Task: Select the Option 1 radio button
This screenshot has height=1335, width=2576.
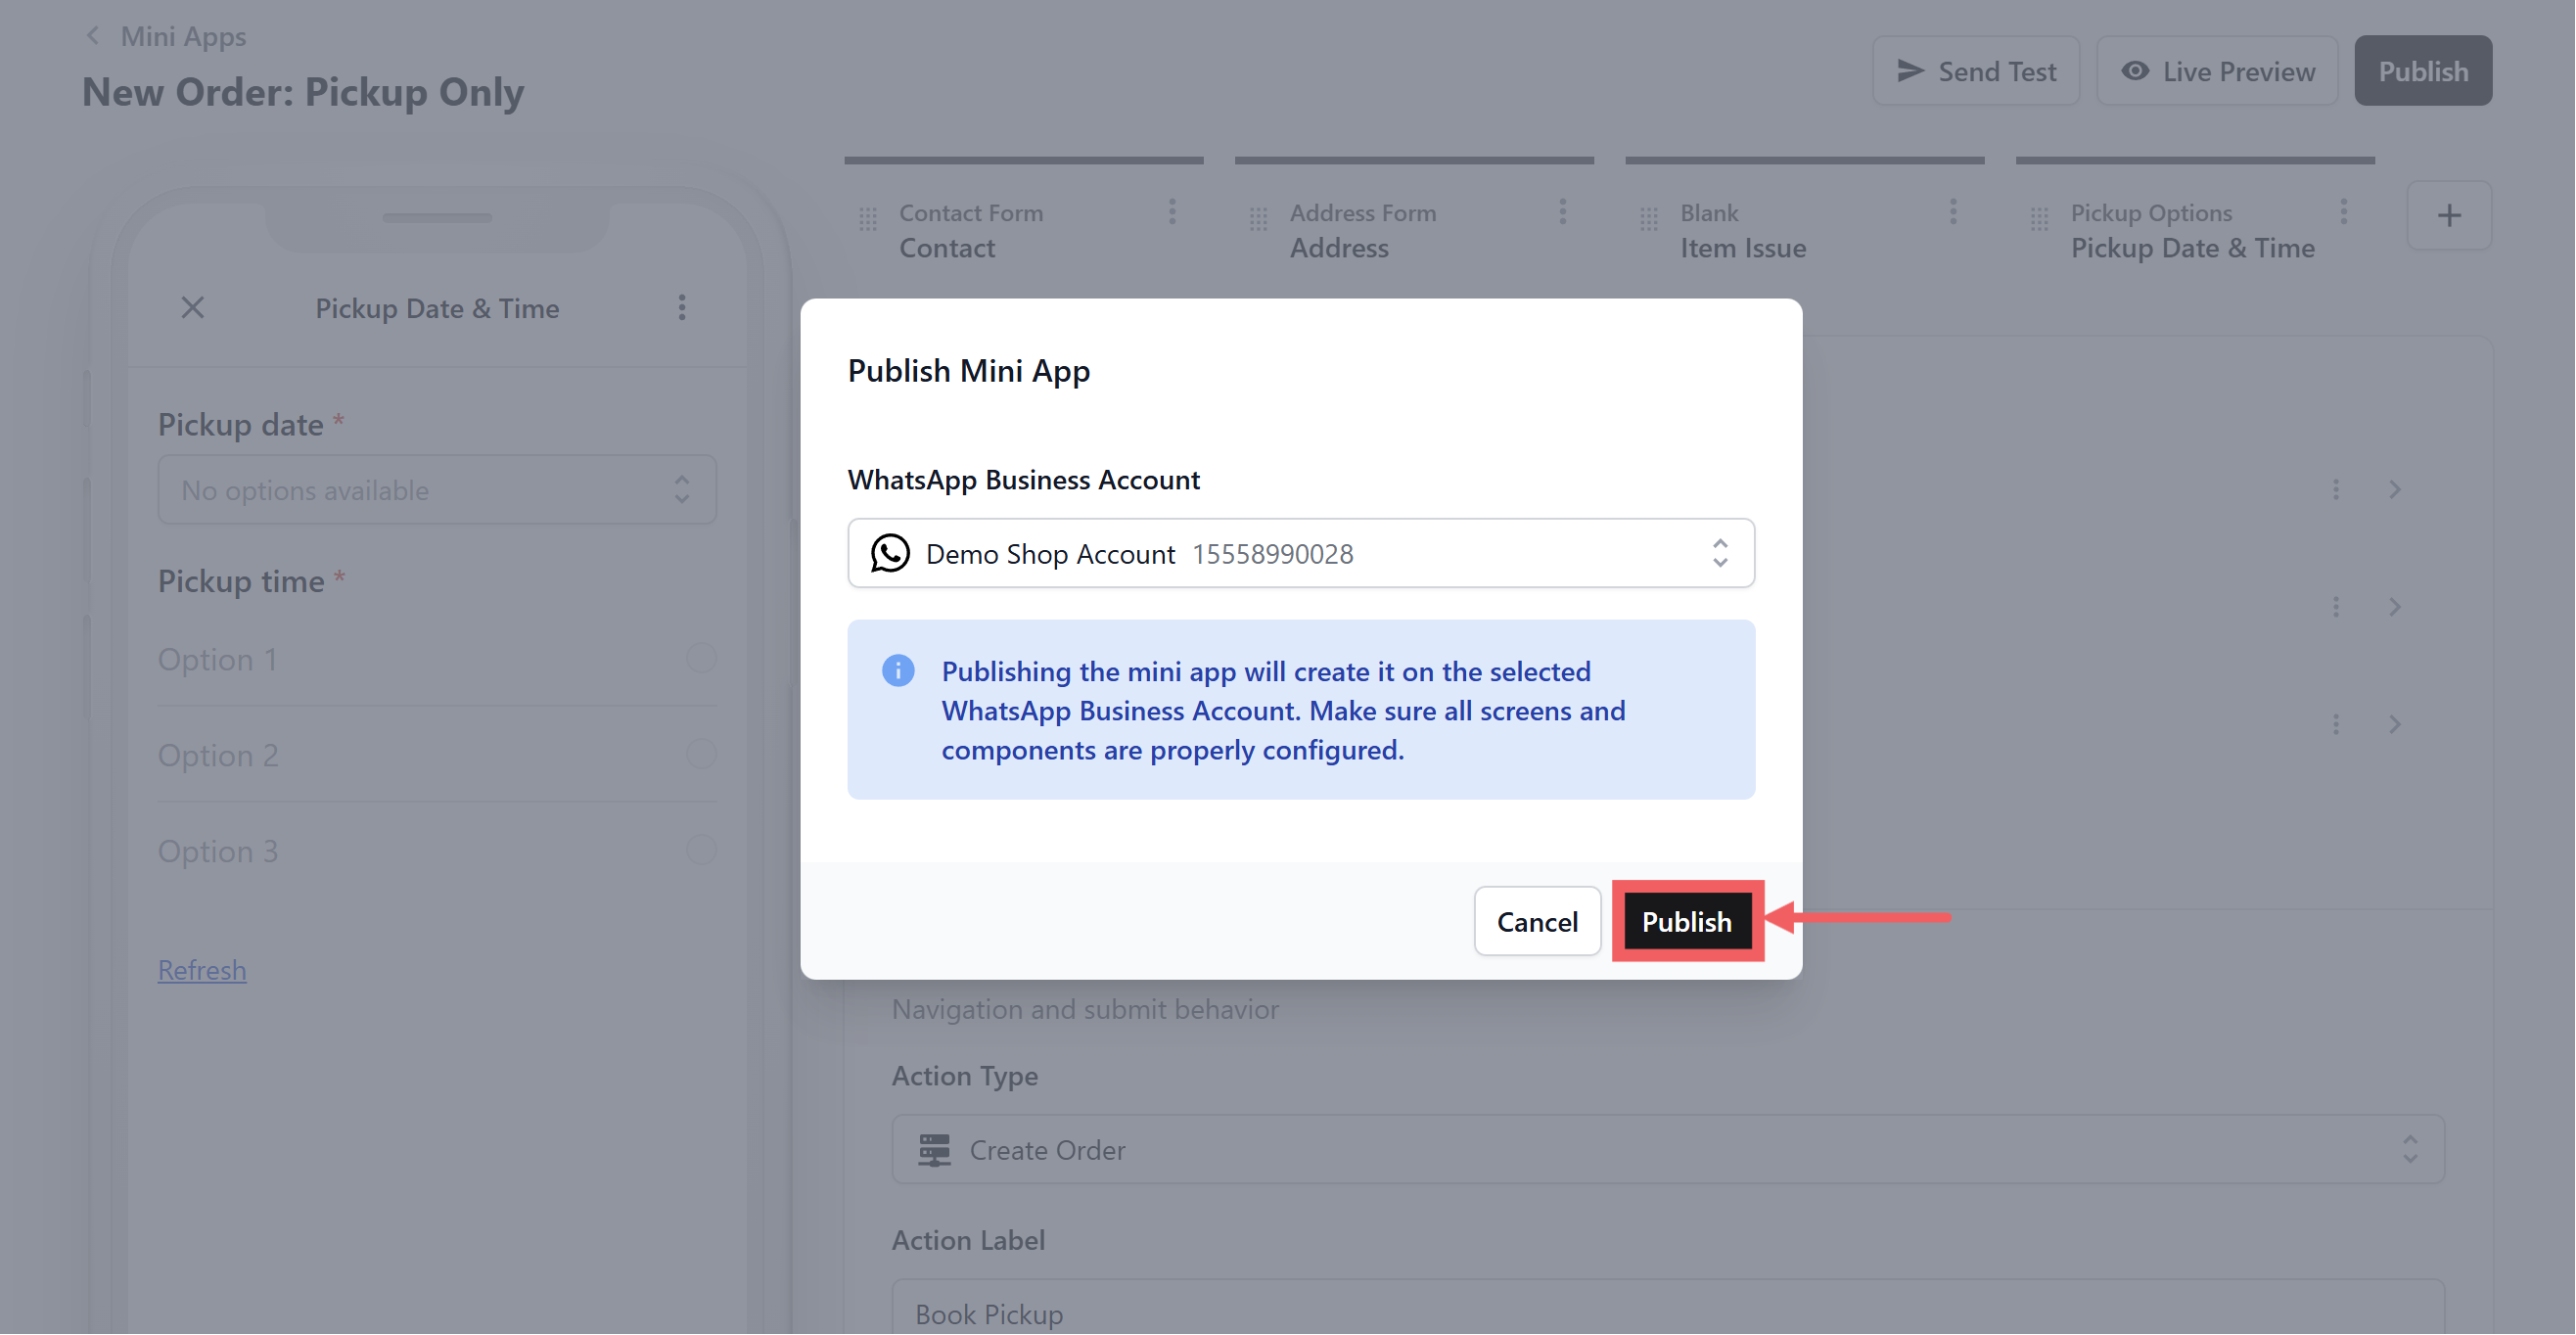Action: (701, 659)
